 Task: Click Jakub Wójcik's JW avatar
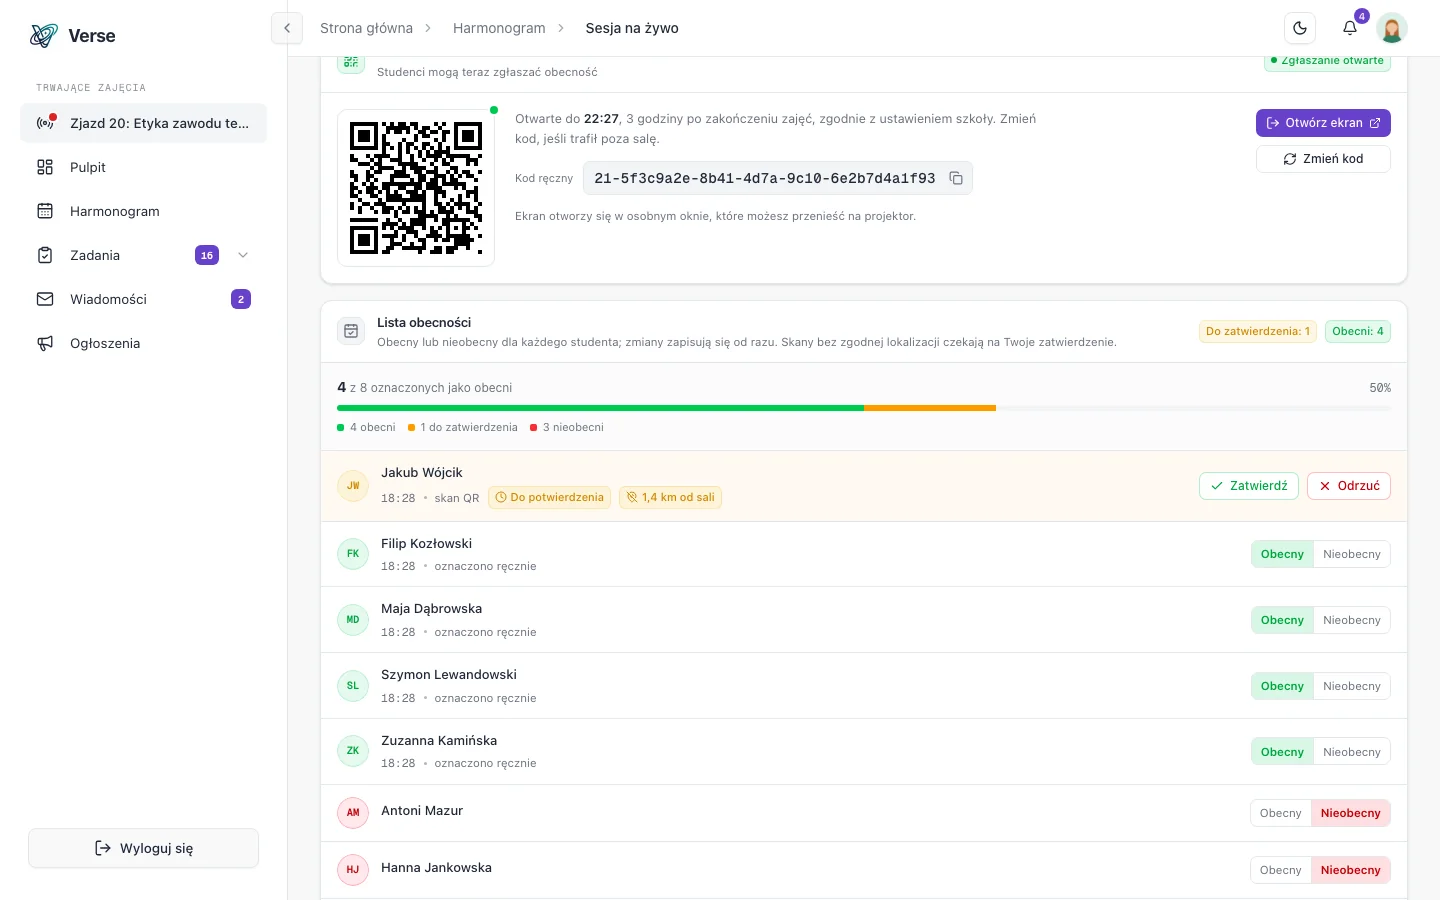tap(353, 486)
